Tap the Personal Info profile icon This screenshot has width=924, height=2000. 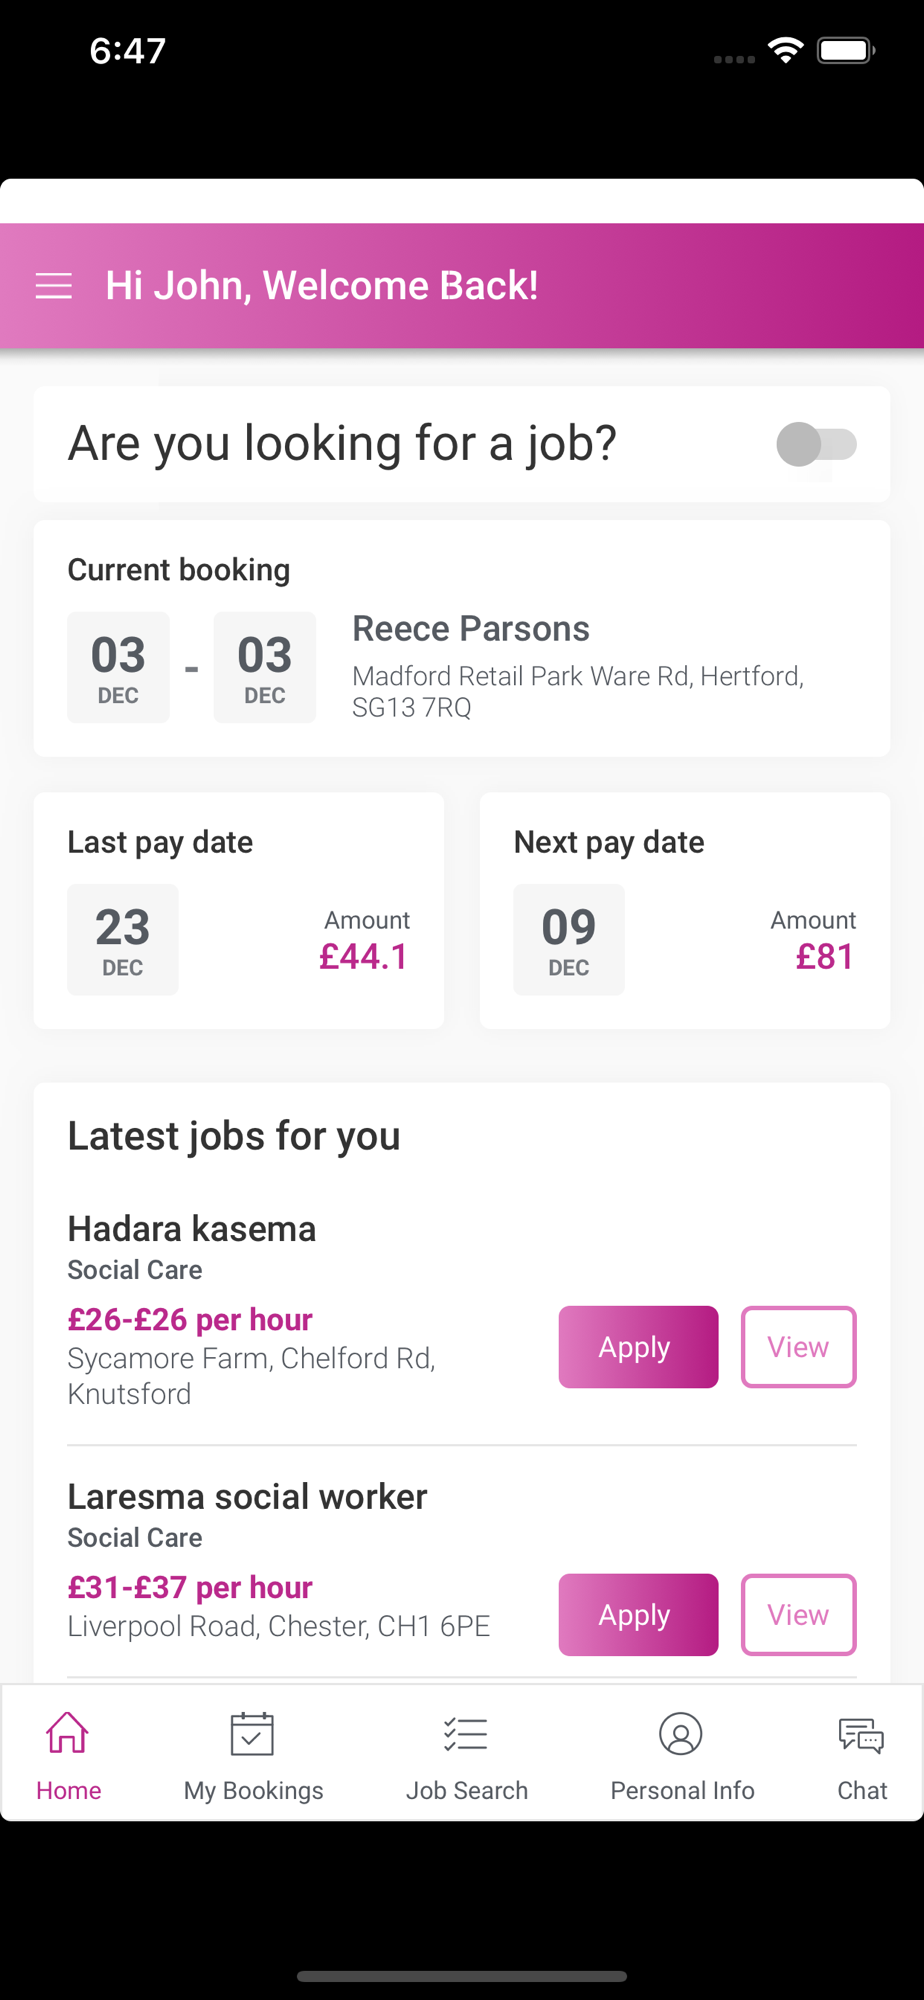[x=681, y=1733]
